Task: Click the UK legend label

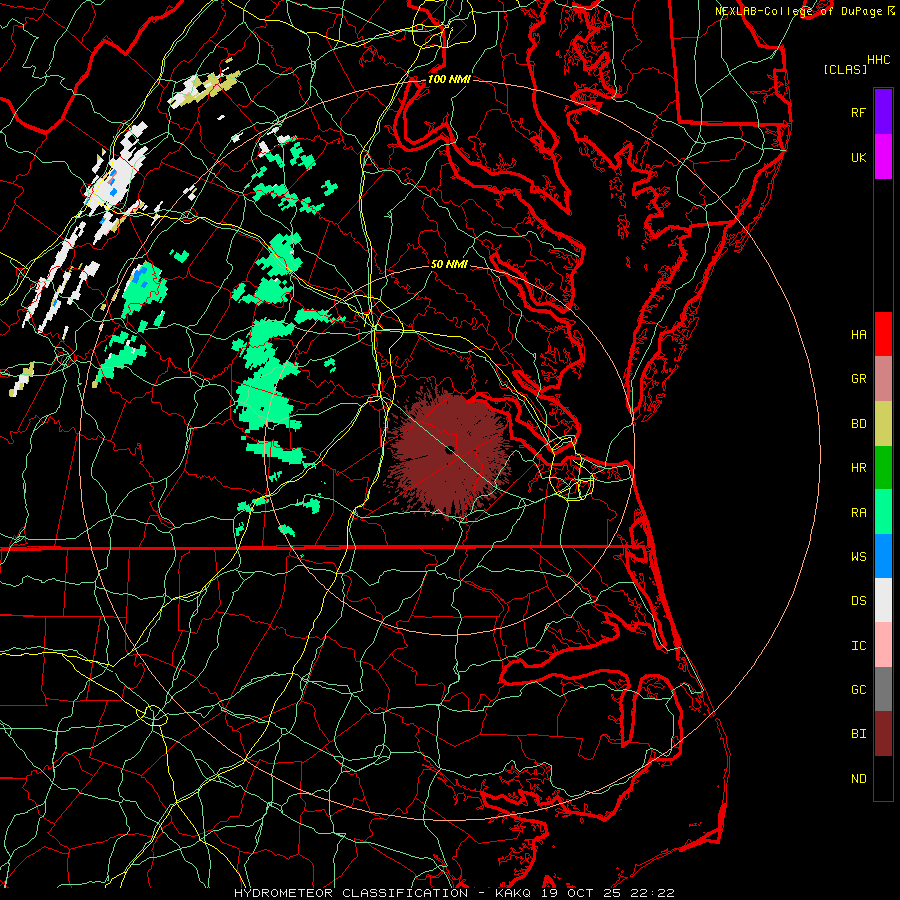Action: (x=858, y=157)
